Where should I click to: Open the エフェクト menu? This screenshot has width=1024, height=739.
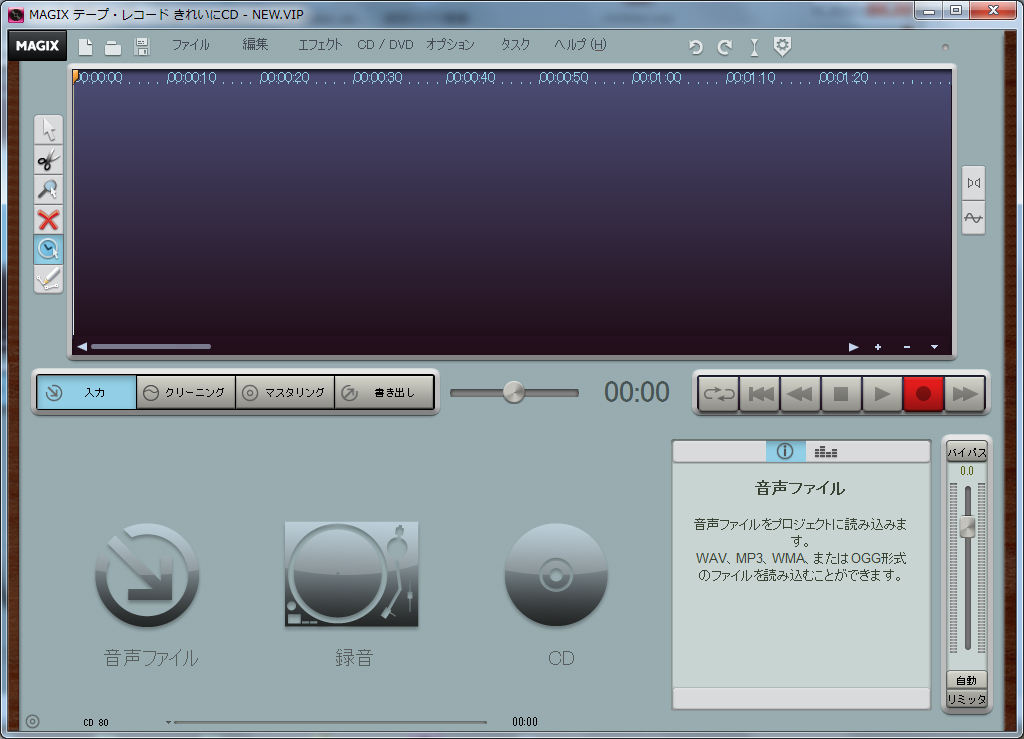click(320, 45)
